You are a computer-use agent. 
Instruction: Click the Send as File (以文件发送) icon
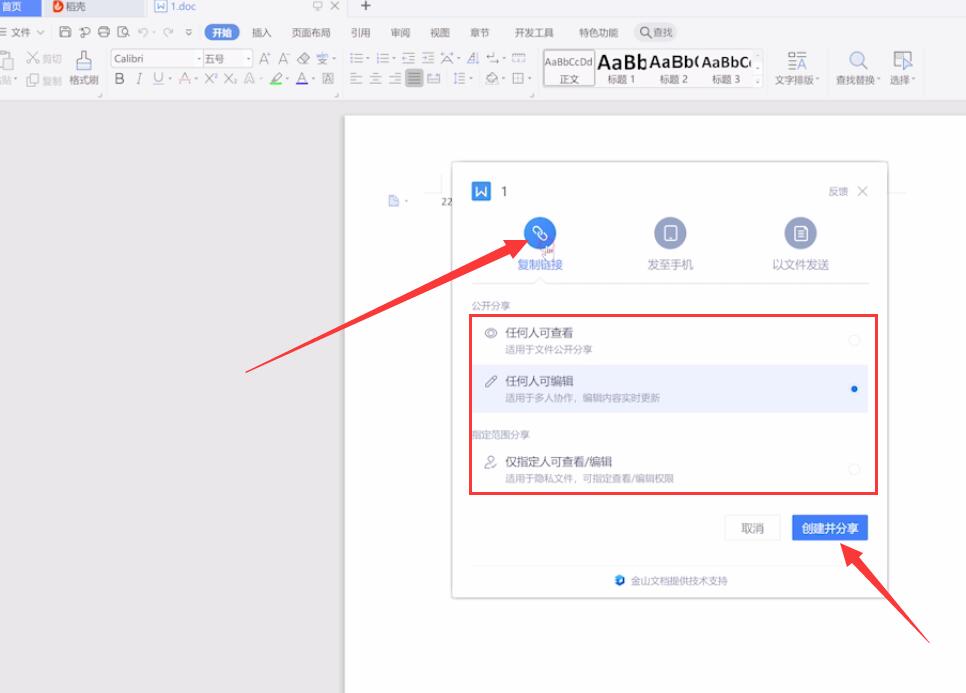pos(800,233)
